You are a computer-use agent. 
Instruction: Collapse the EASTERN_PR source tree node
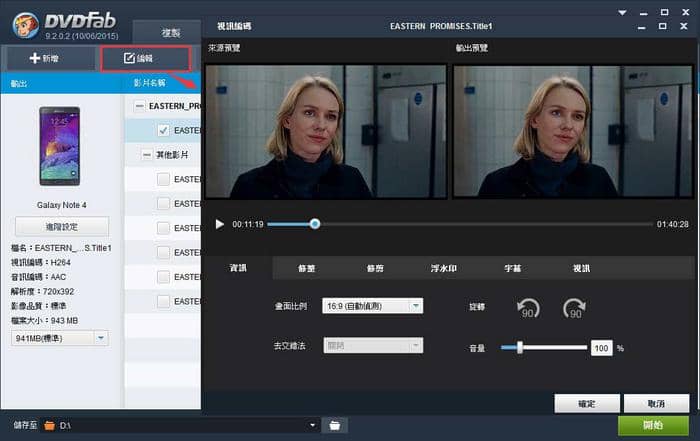140,106
